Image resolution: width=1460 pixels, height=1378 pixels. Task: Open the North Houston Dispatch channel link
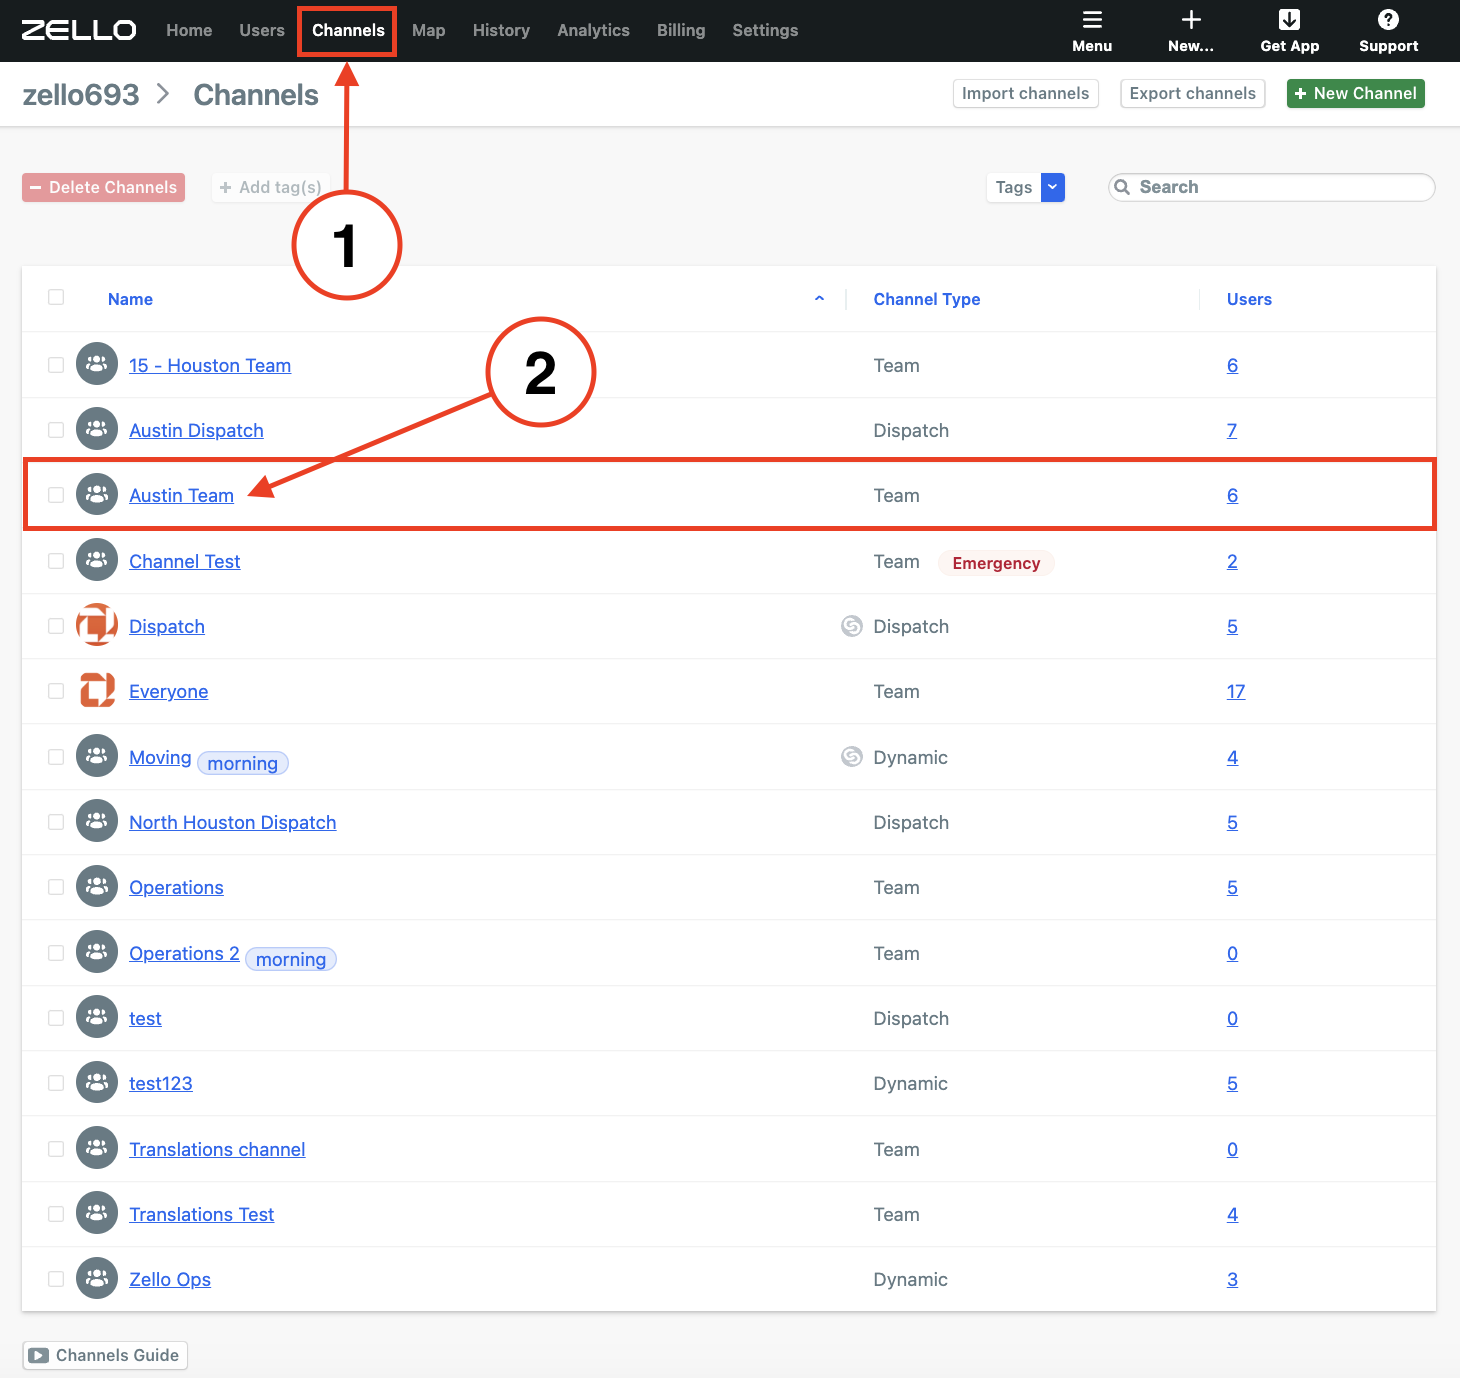tap(232, 822)
